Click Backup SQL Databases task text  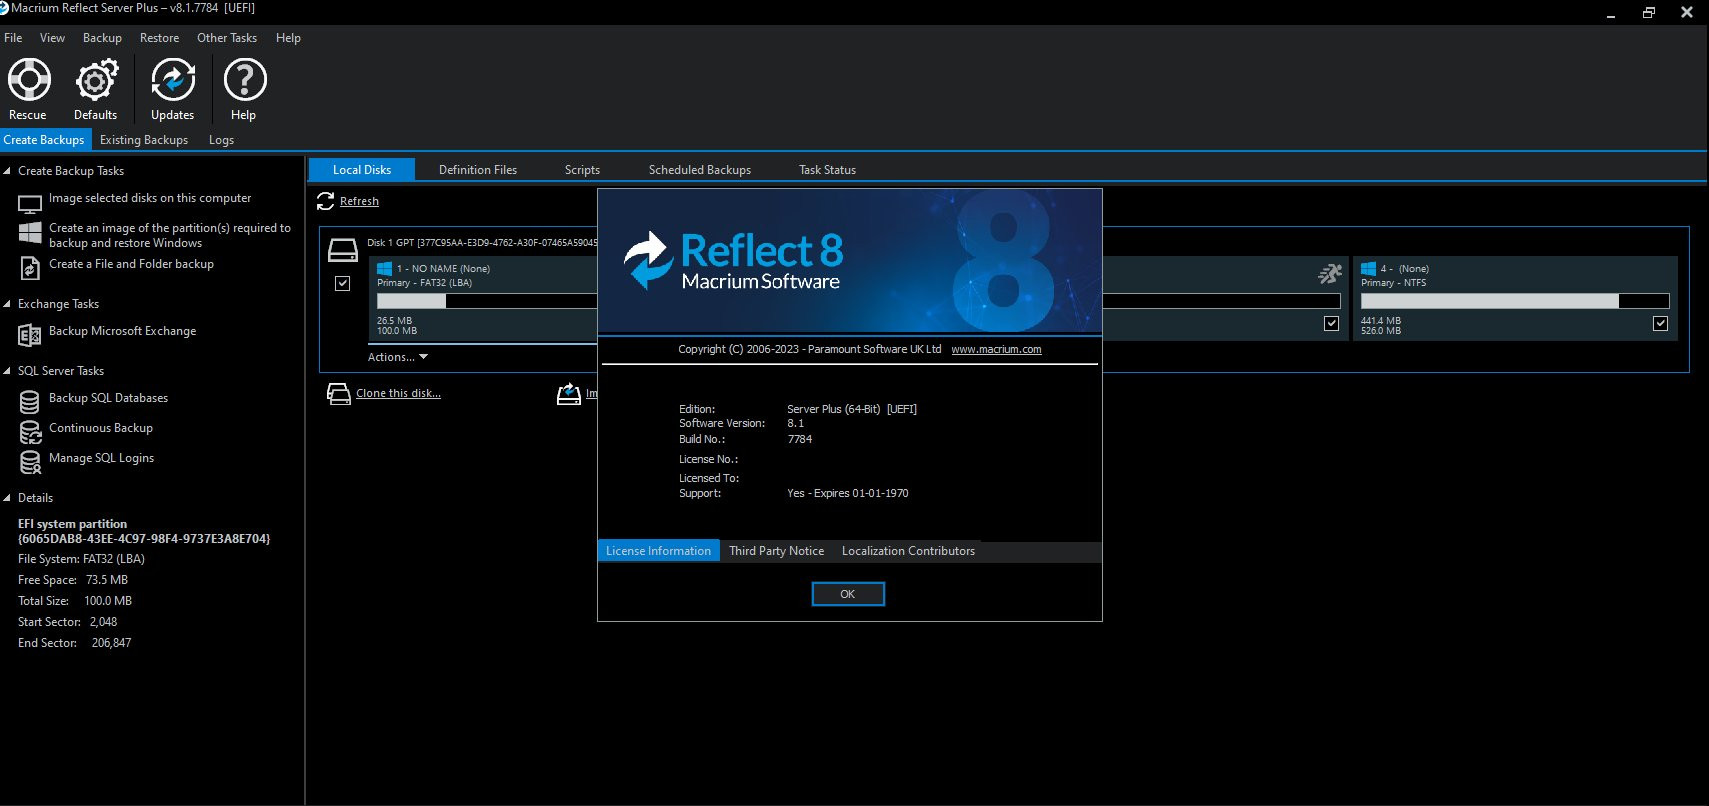tap(108, 398)
